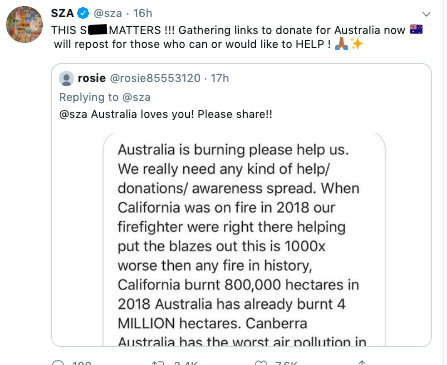The width and height of the screenshot is (447, 365).
Task: Click the heart like icon
Action: click(x=261, y=363)
